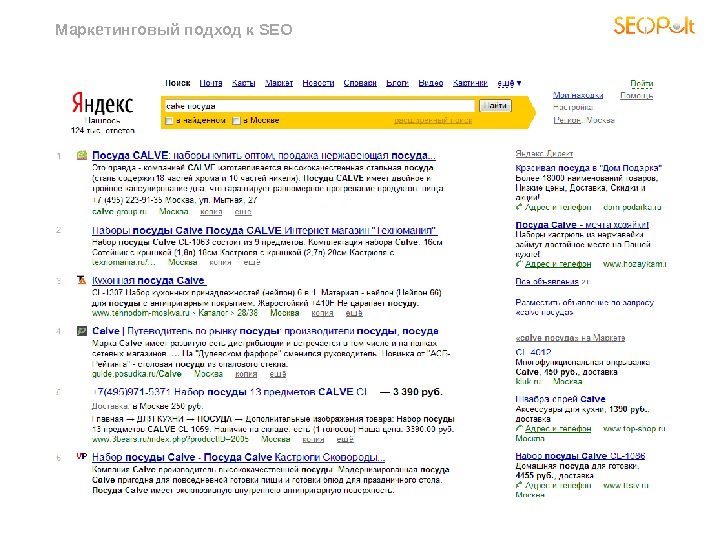Open ad "Красивая посуда в Дом Подарка"
Screen dimensions: 720x540
(589, 168)
